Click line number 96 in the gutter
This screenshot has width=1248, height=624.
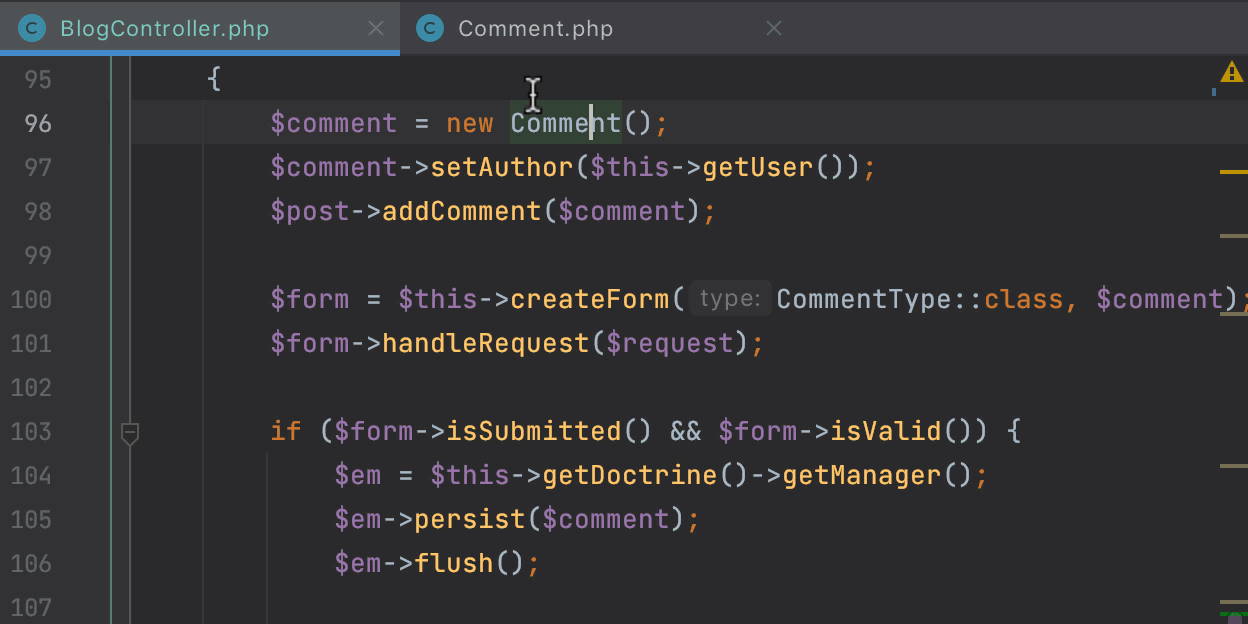tap(38, 123)
